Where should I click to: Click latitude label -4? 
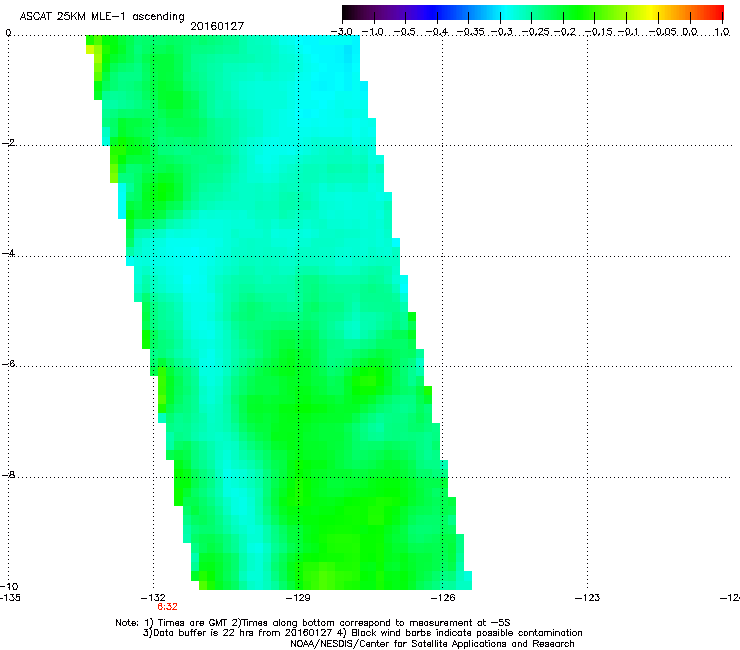(x=8, y=253)
